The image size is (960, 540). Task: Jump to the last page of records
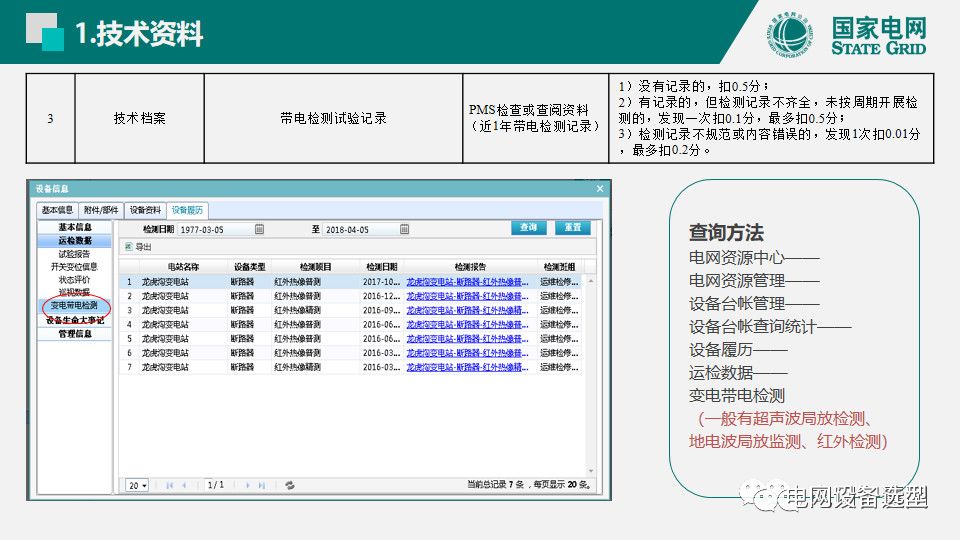pos(262,485)
